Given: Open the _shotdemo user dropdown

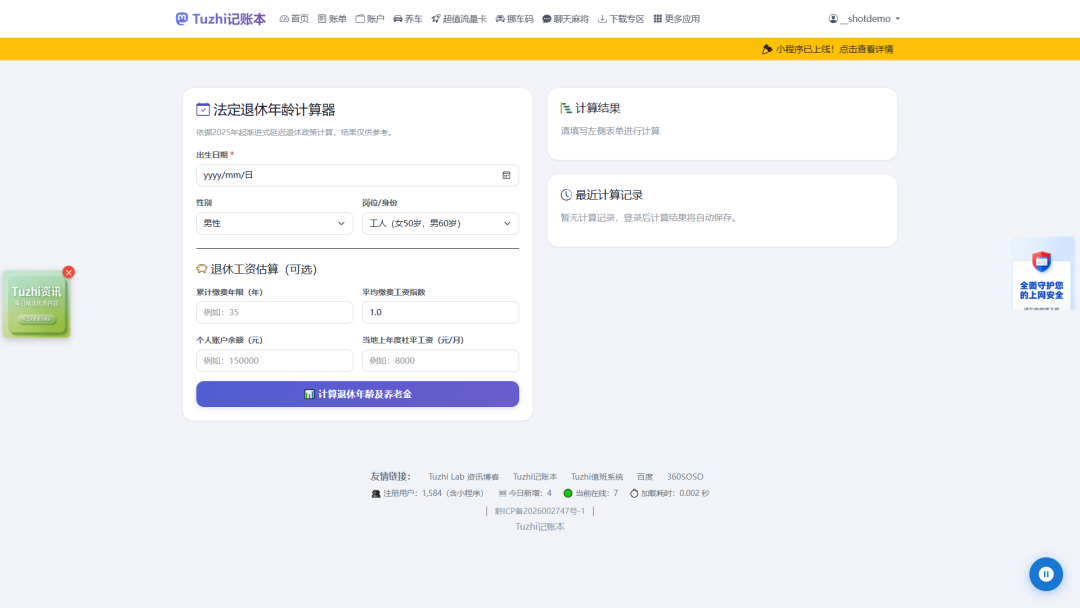Looking at the screenshot, I should pos(864,19).
